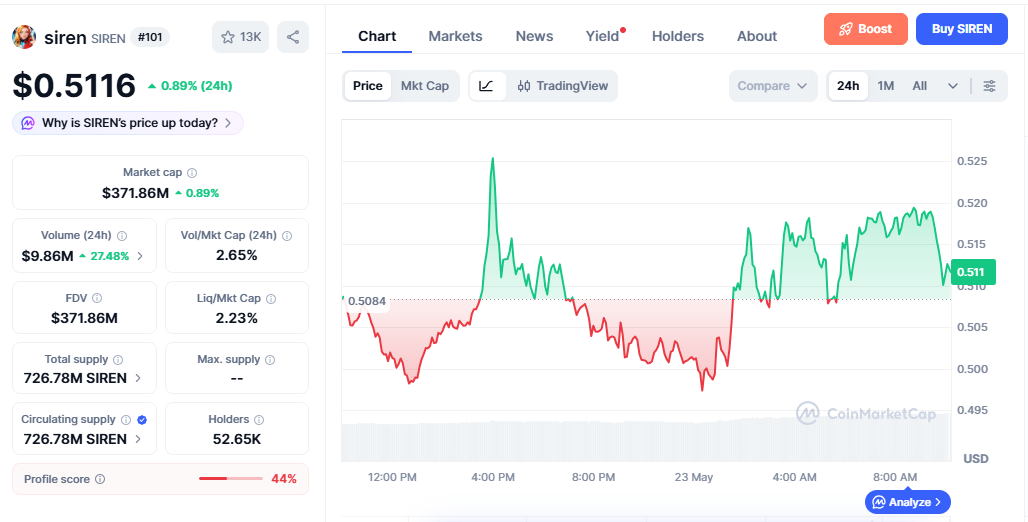Show info icon next to Profile score
Screen dimensions: 1028x522
tap(100, 479)
